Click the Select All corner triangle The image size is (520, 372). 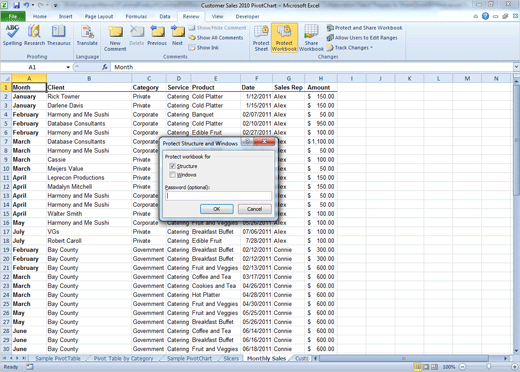click(6, 78)
